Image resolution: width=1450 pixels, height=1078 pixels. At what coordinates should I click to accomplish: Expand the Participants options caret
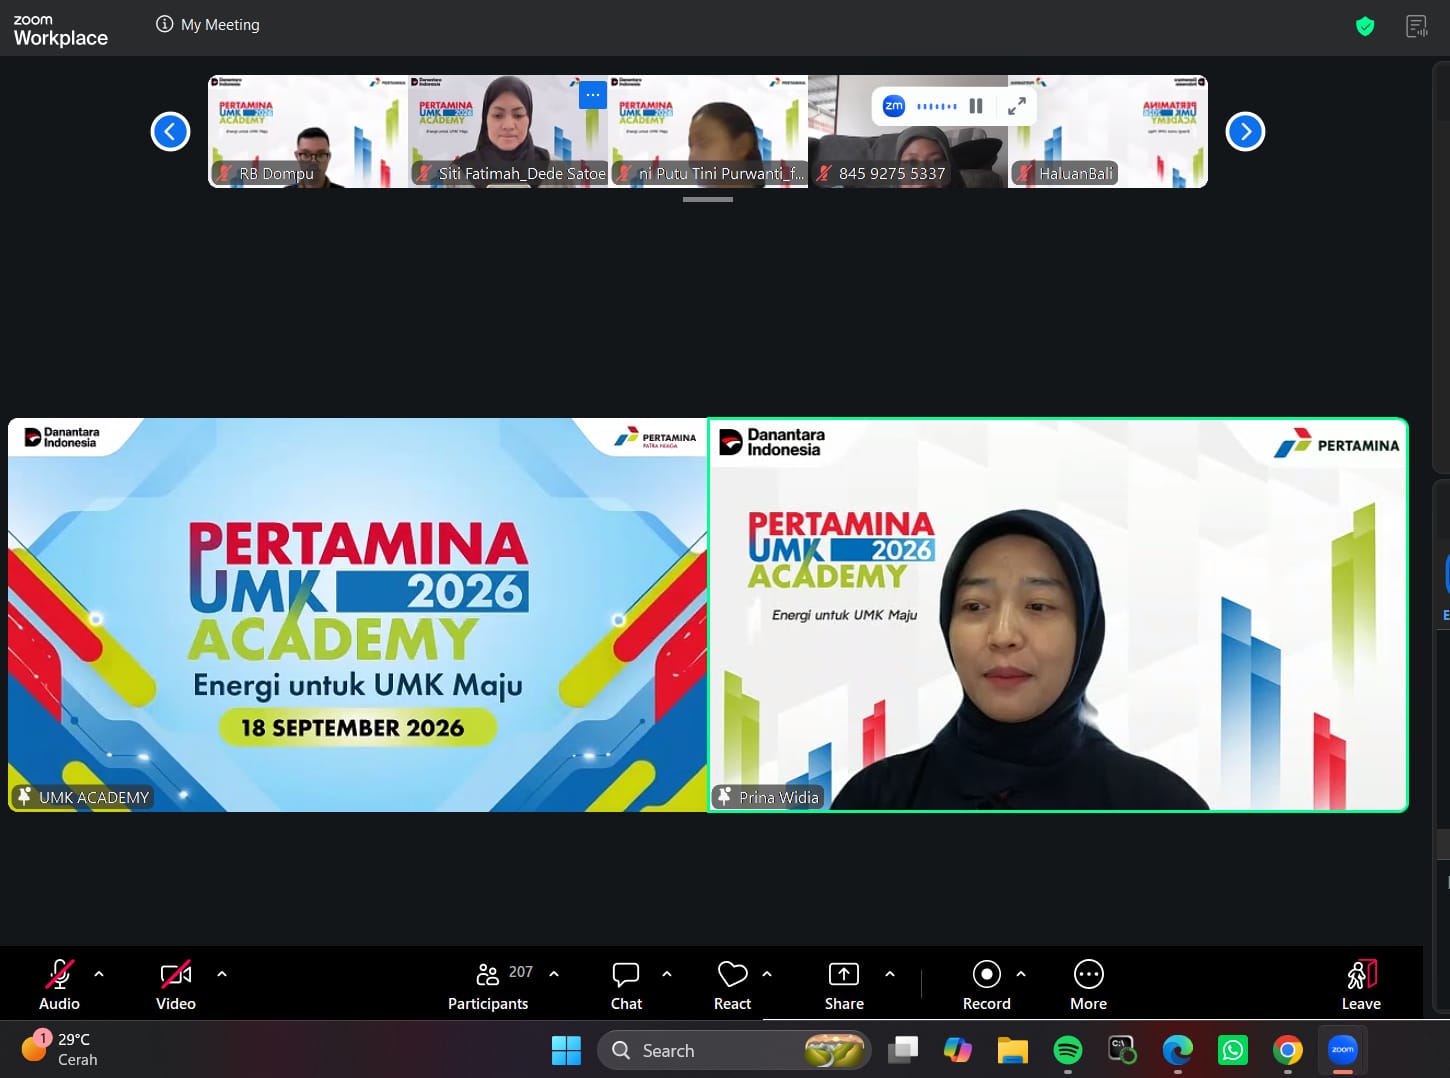tap(554, 973)
